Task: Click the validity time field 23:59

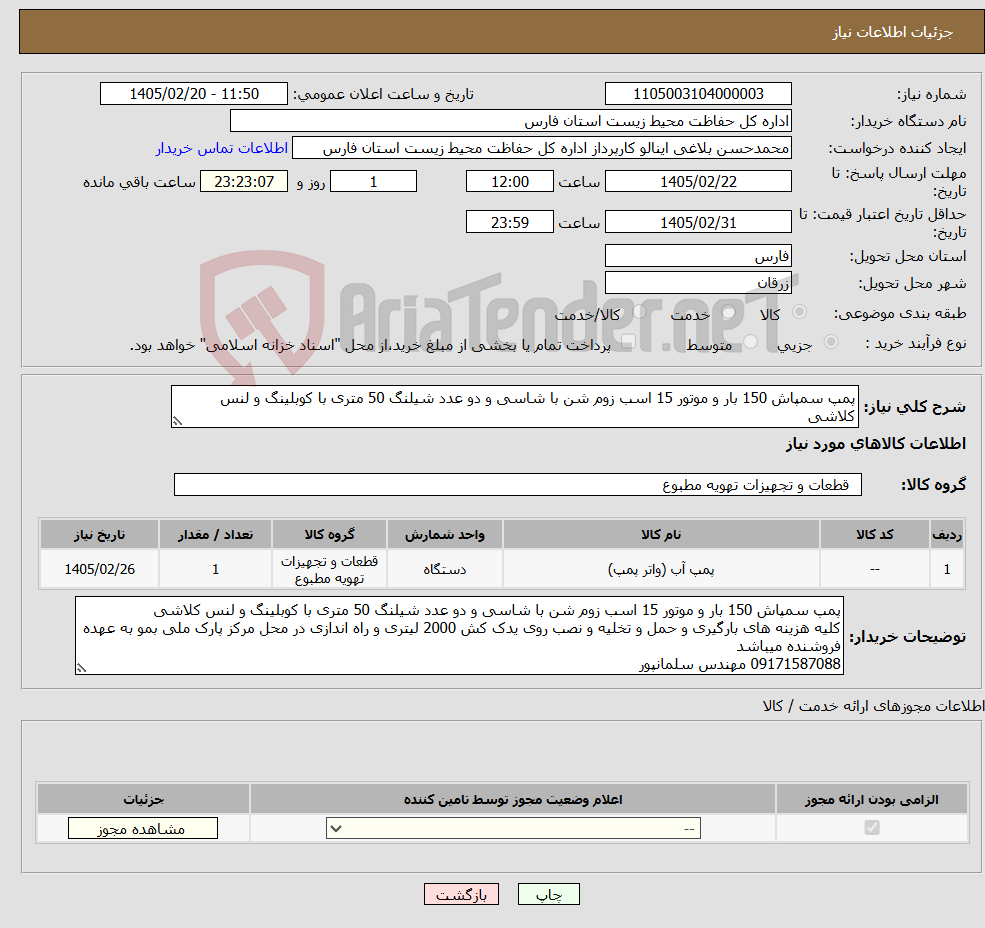Action: [509, 222]
